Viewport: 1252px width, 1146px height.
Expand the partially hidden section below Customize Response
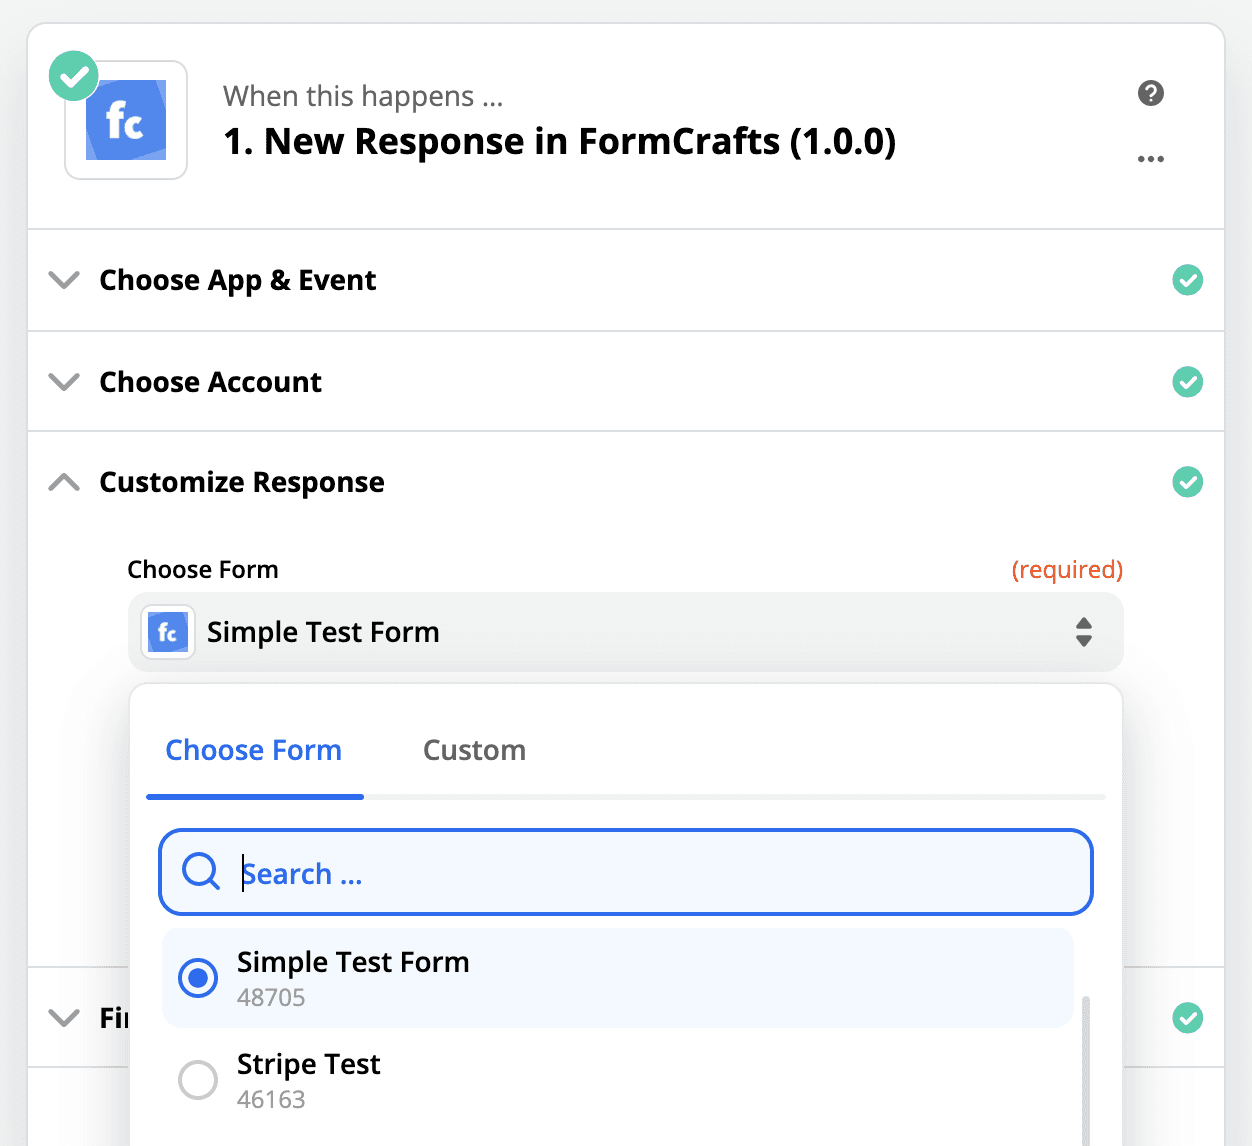pyautogui.click(x=64, y=1018)
